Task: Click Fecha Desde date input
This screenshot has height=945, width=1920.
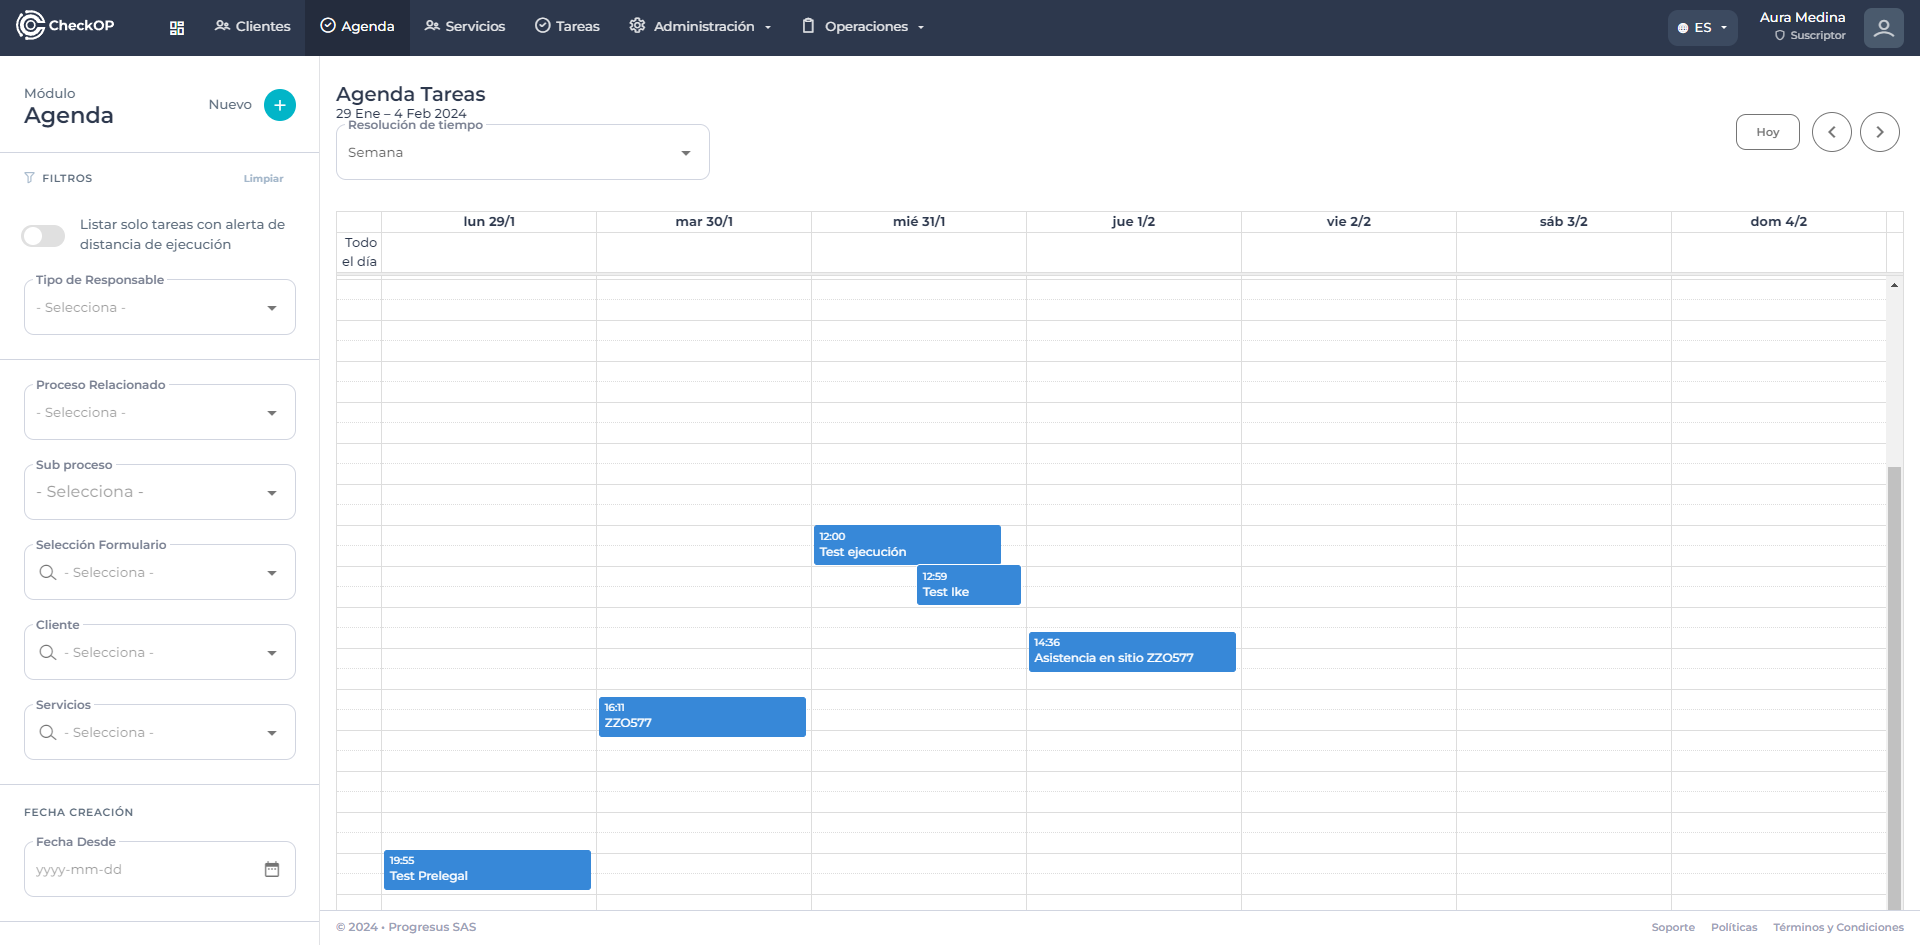Action: pyautogui.click(x=160, y=869)
